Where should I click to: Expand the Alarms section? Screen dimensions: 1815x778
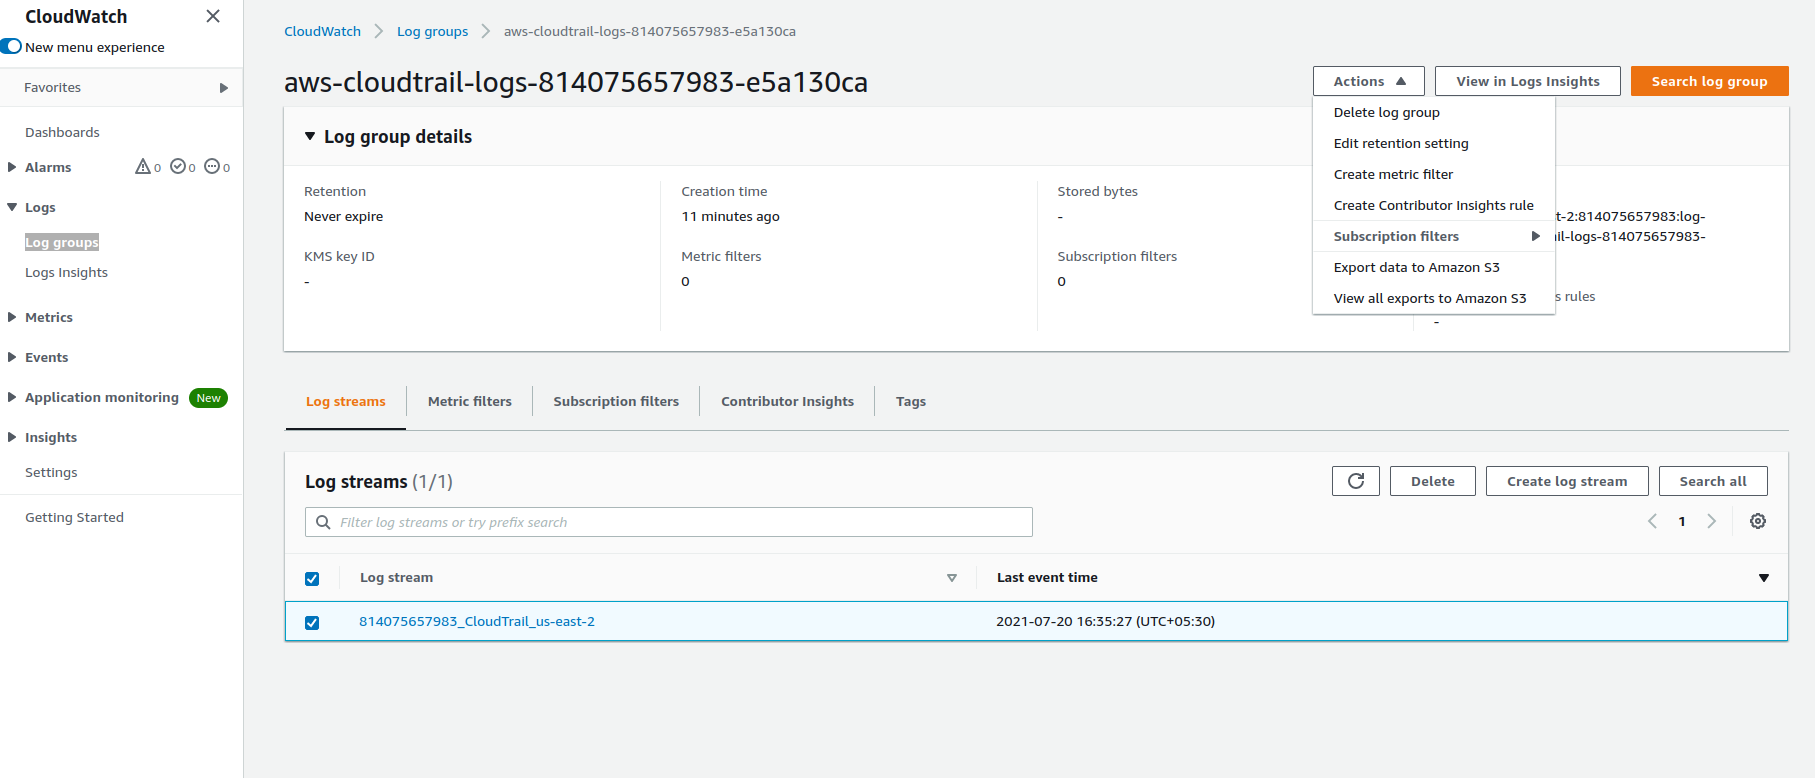click(12, 167)
